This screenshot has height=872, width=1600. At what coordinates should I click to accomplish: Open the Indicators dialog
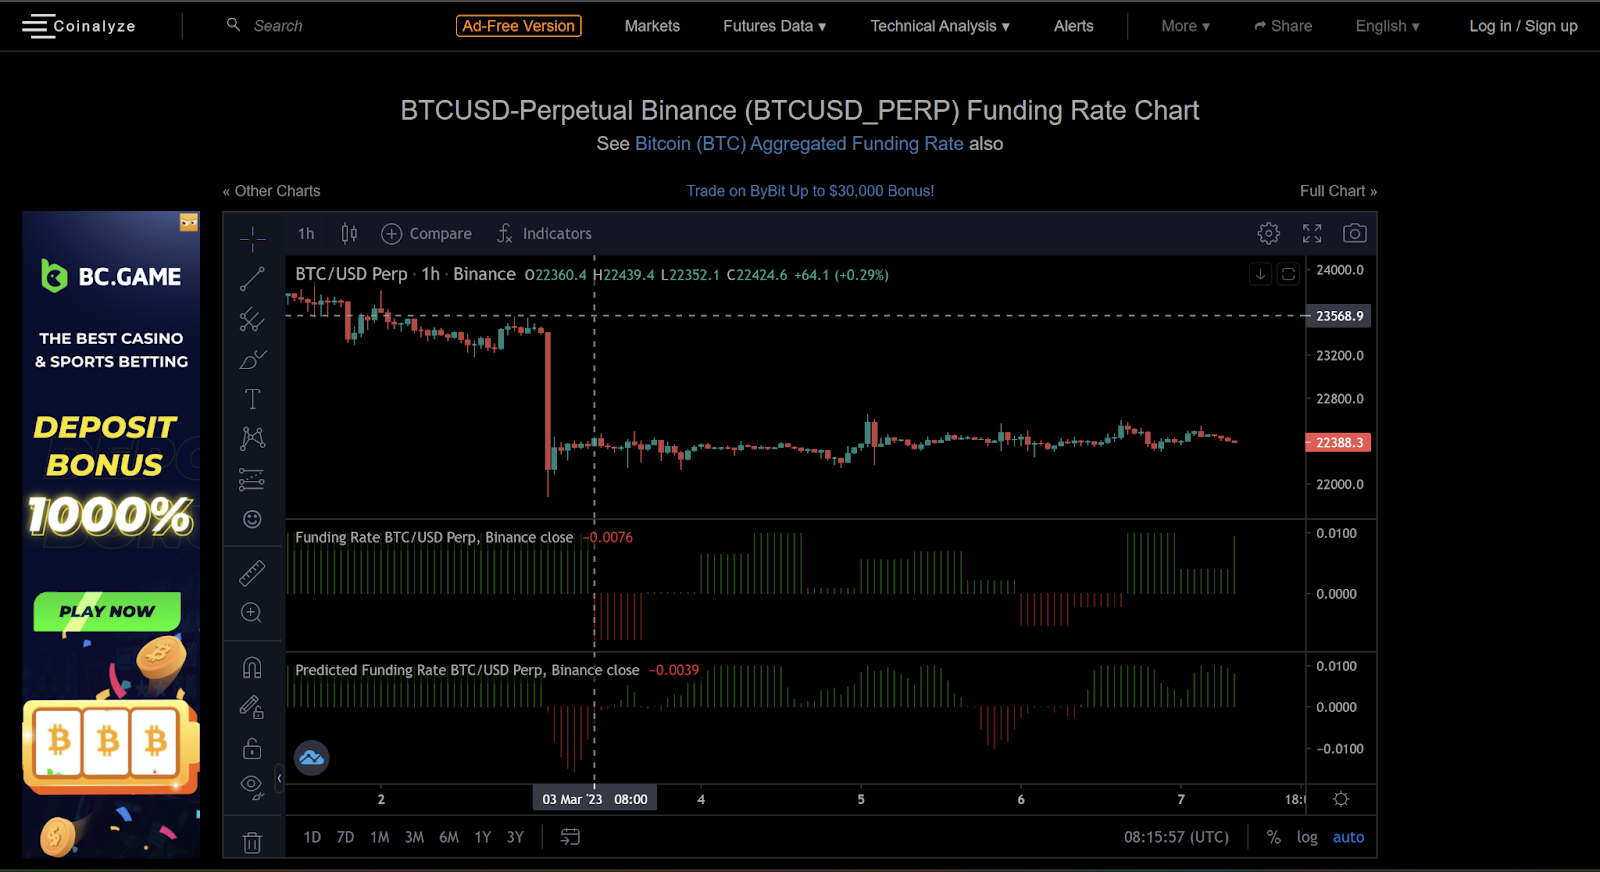point(545,233)
